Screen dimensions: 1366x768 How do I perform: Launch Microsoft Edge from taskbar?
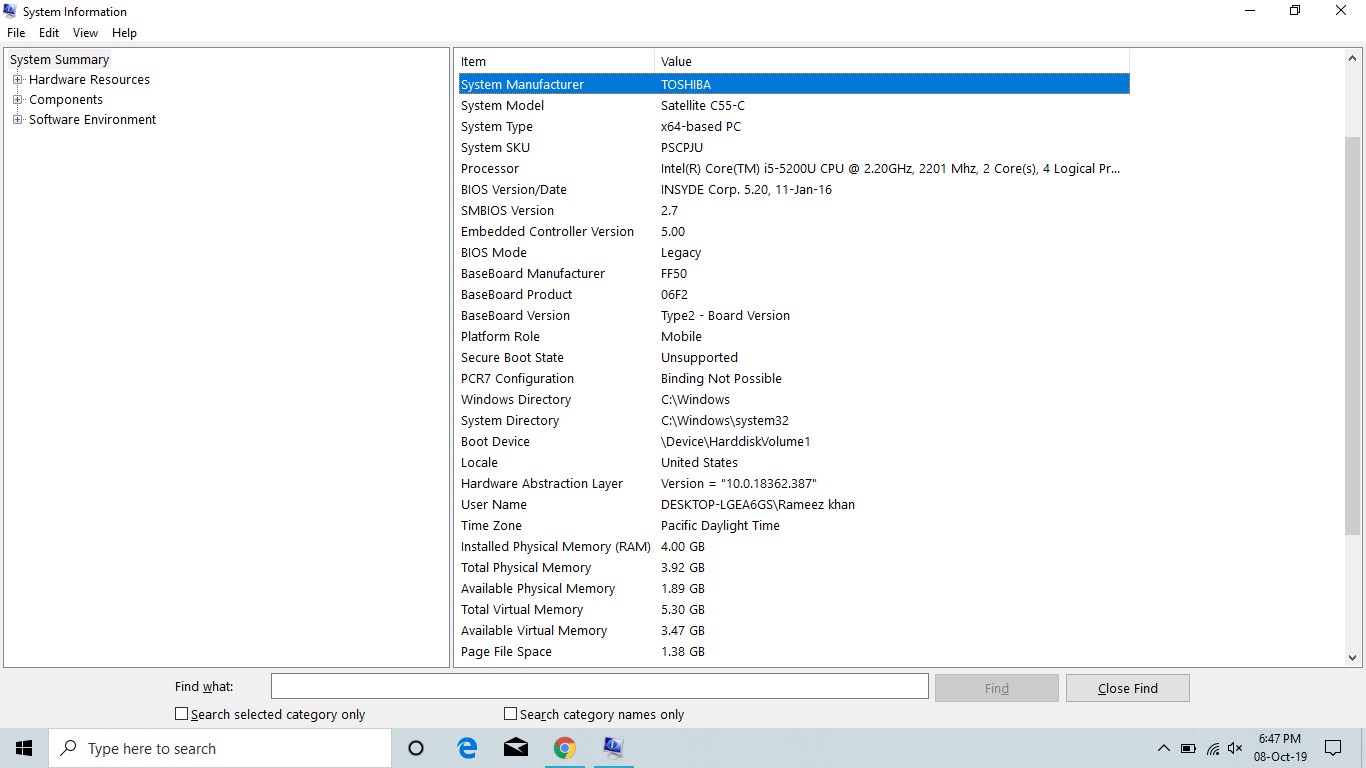pyautogui.click(x=467, y=748)
